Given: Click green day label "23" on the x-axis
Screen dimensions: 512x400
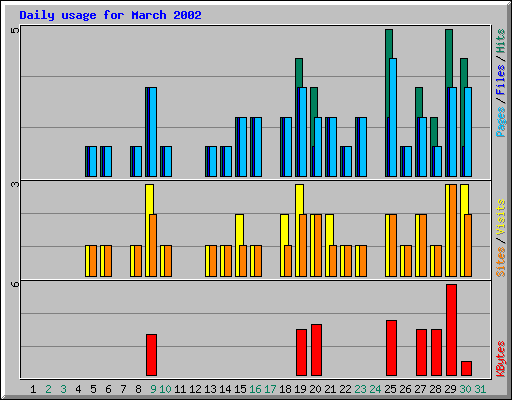Looking at the screenshot, I should [360, 389].
